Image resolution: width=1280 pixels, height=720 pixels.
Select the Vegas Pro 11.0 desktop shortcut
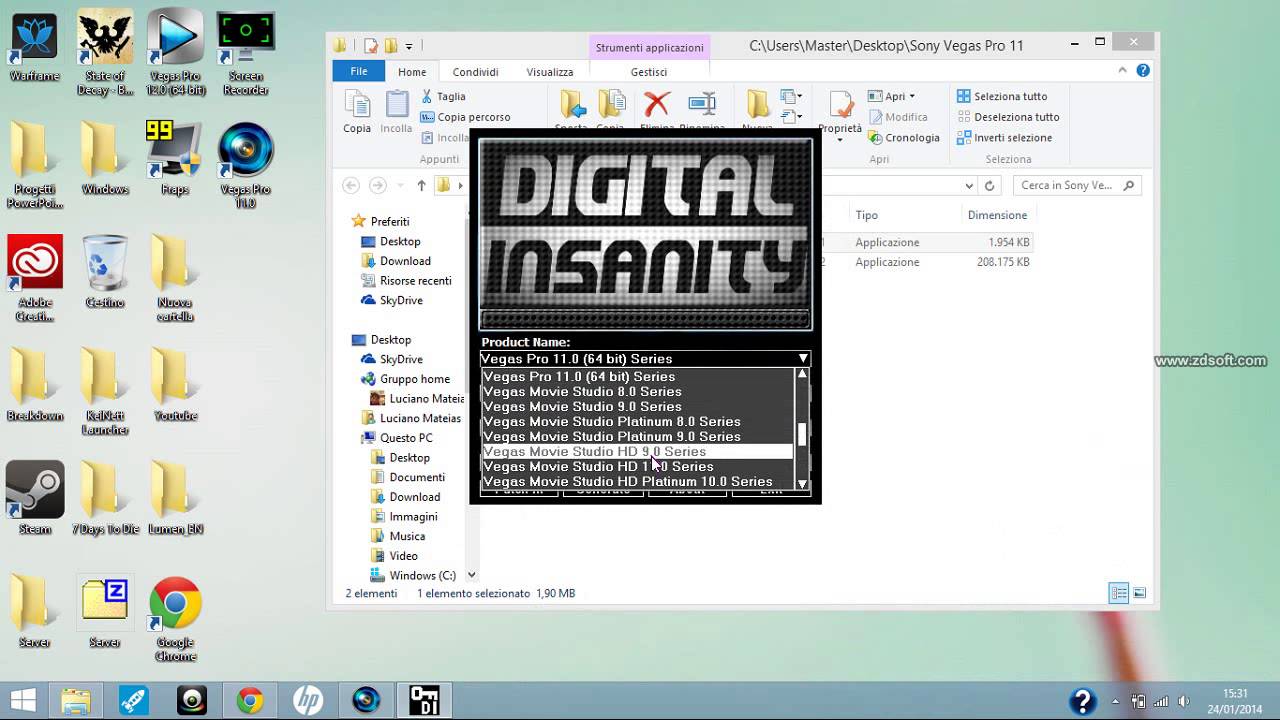click(x=245, y=165)
